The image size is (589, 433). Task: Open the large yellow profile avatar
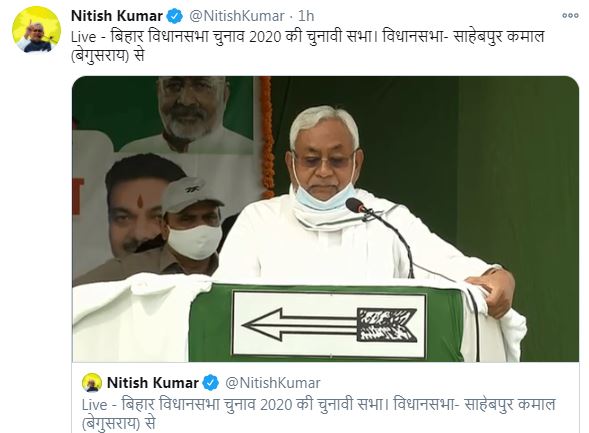point(36,29)
